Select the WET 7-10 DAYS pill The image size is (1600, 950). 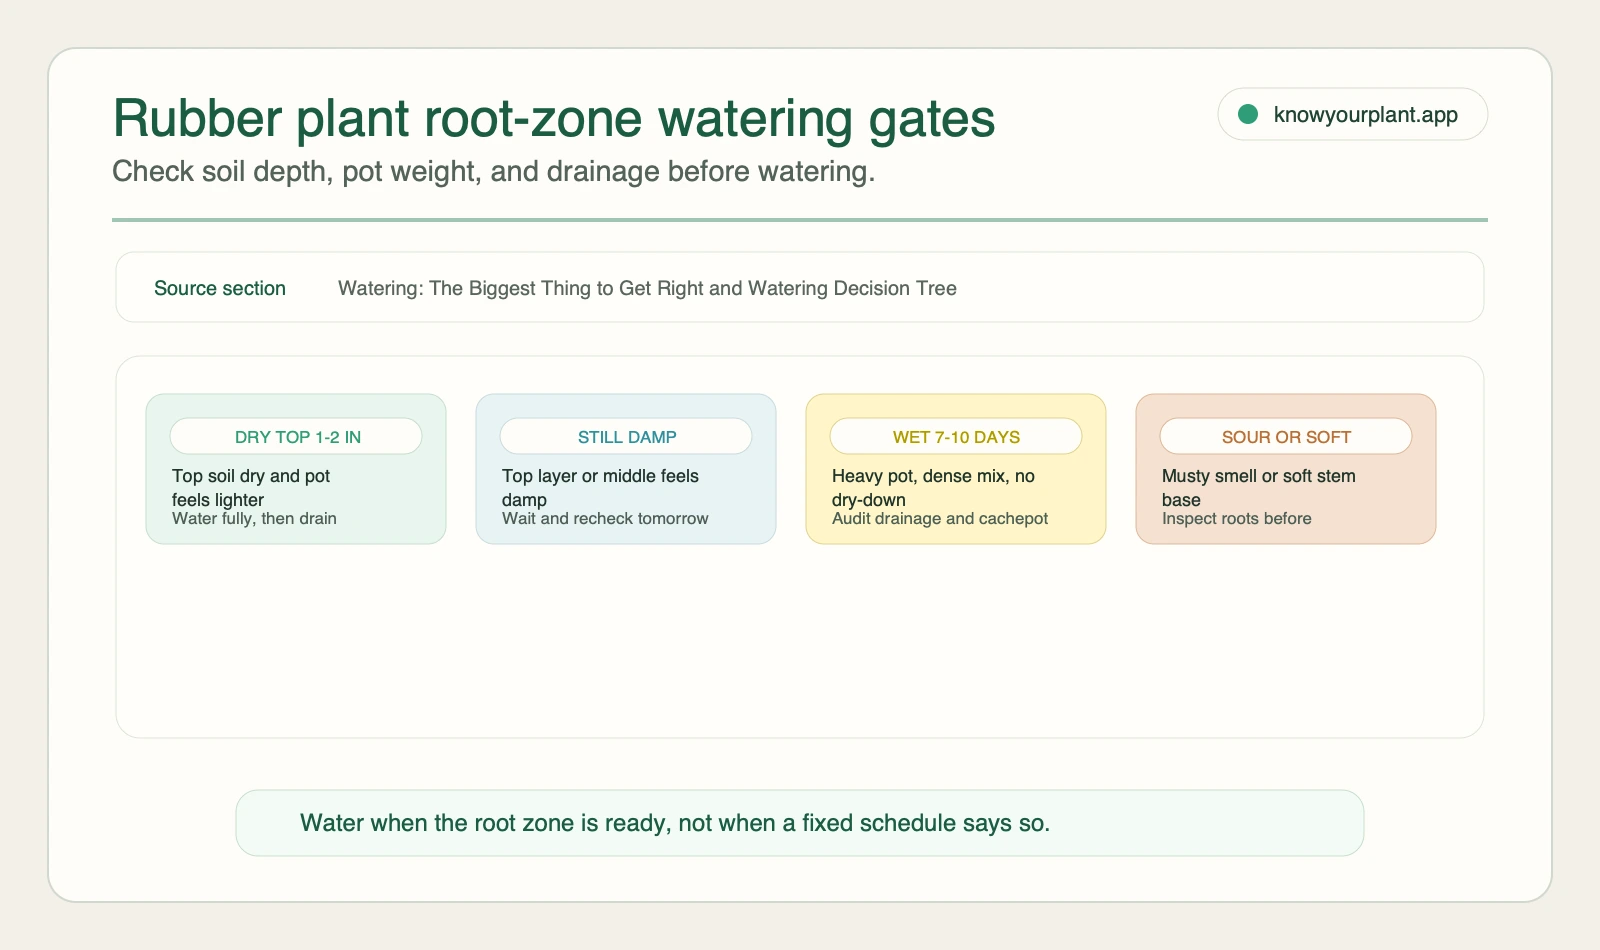[x=956, y=436]
